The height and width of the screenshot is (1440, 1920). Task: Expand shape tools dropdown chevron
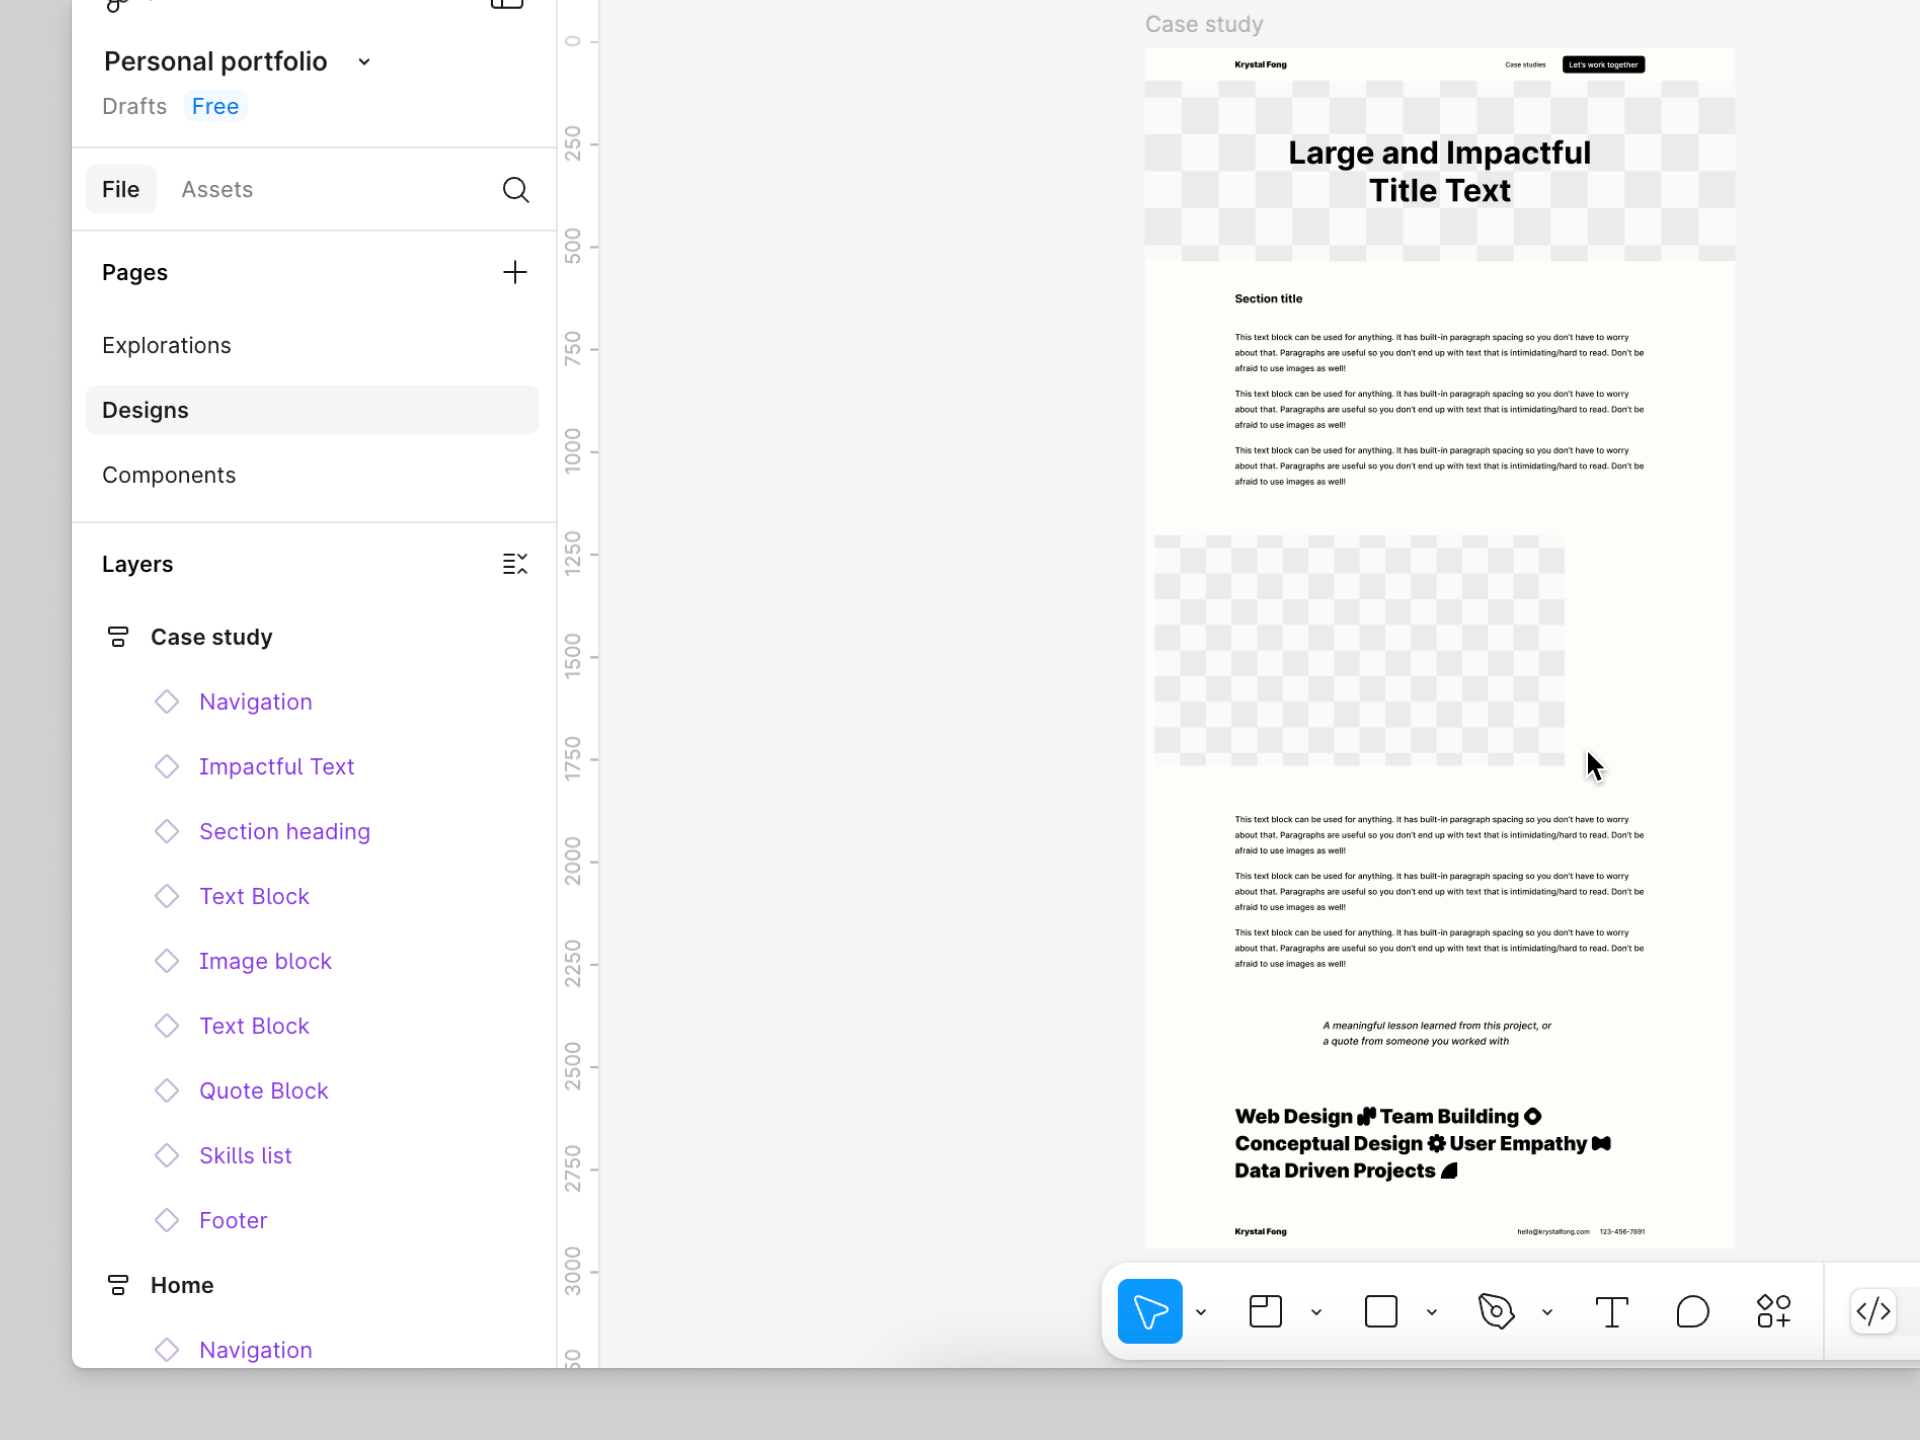click(x=1431, y=1312)
